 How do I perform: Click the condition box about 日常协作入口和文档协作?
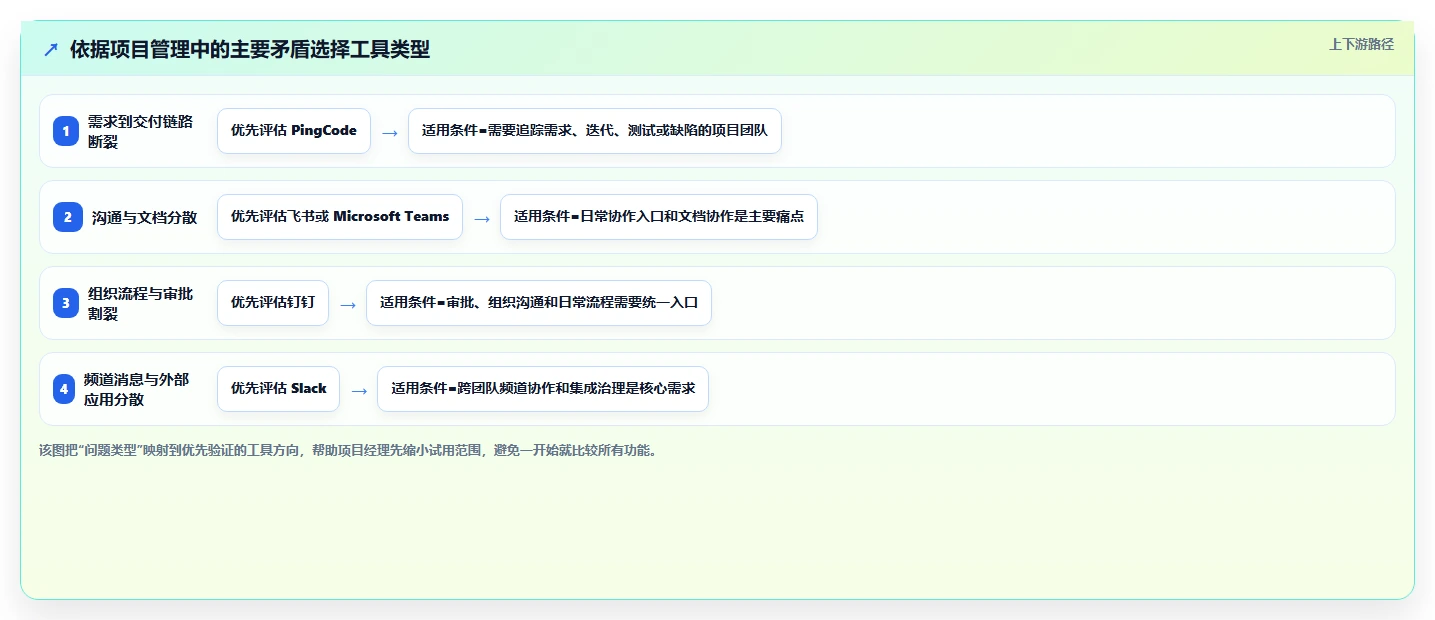click(659, 217)
